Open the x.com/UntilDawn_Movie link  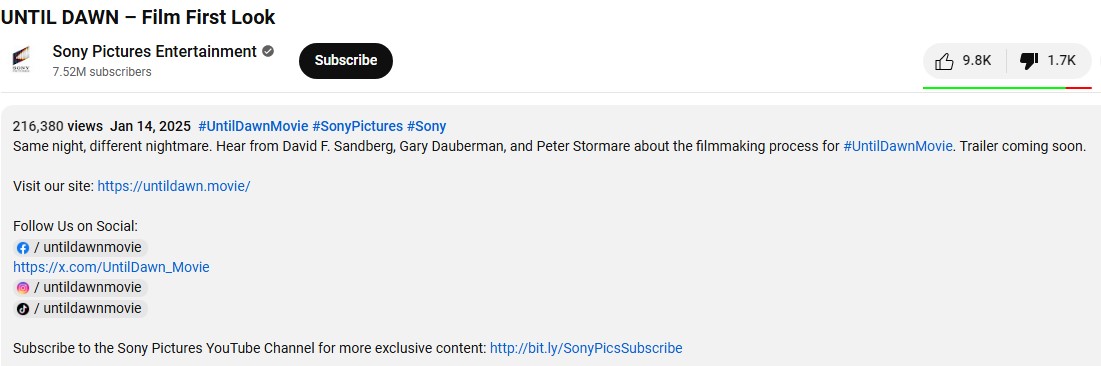point(111,267)
